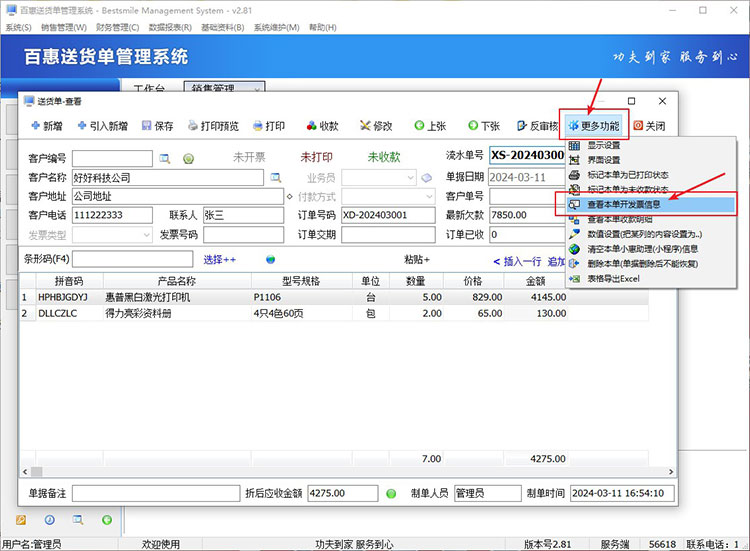This screenshot has width=750, height=551.
Task: Click the icon beside the 业务员 dropdown
Action: [427, 178]
